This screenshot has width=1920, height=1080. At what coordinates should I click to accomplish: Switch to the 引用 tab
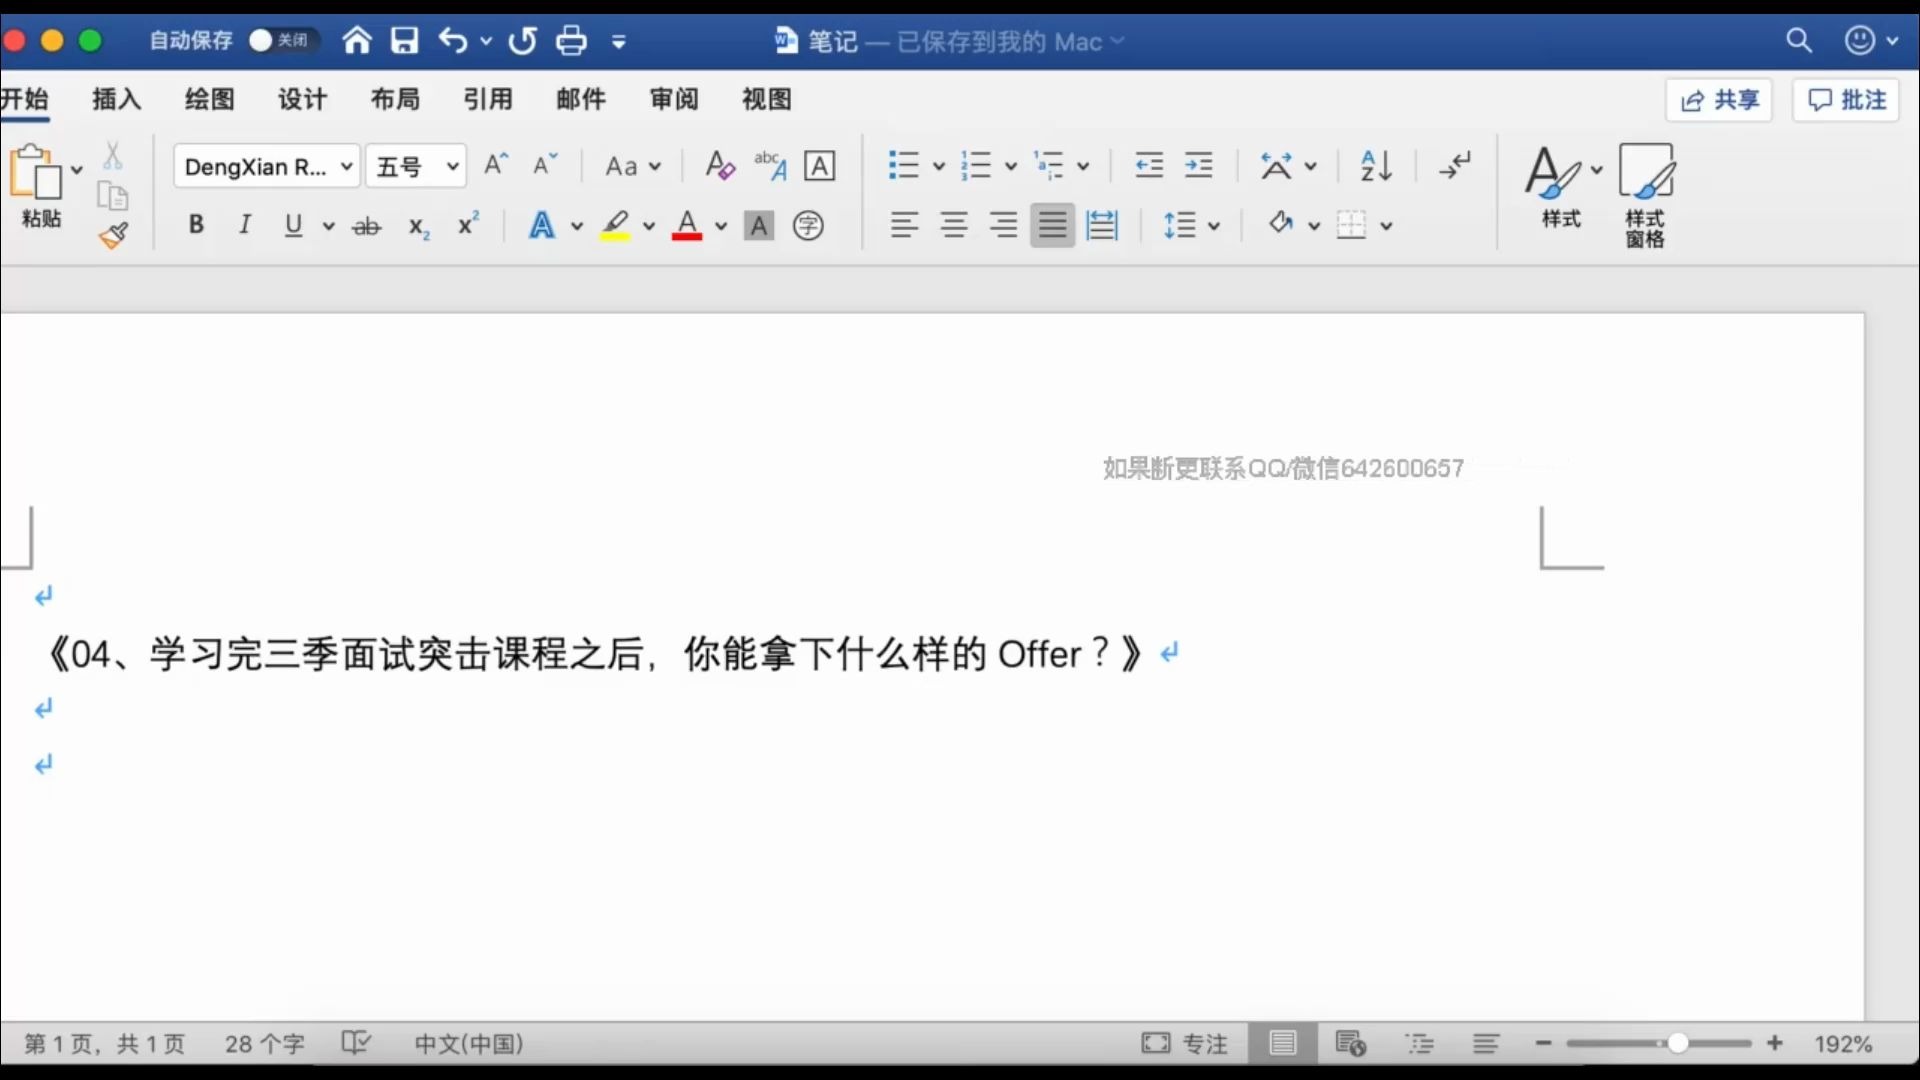tap(488, 99)
